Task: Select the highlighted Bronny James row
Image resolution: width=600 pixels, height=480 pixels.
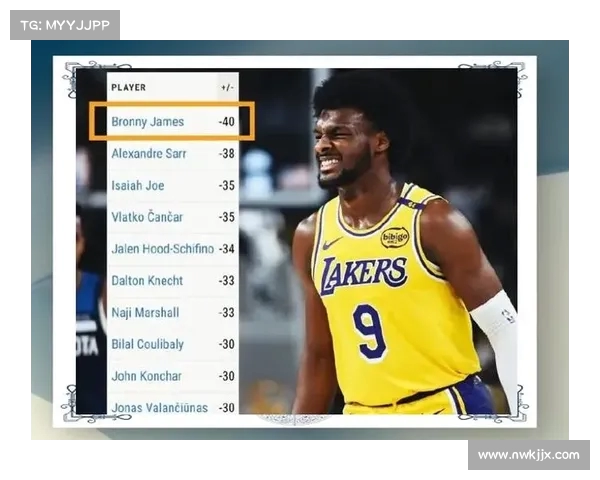Action: pos(171,121)
